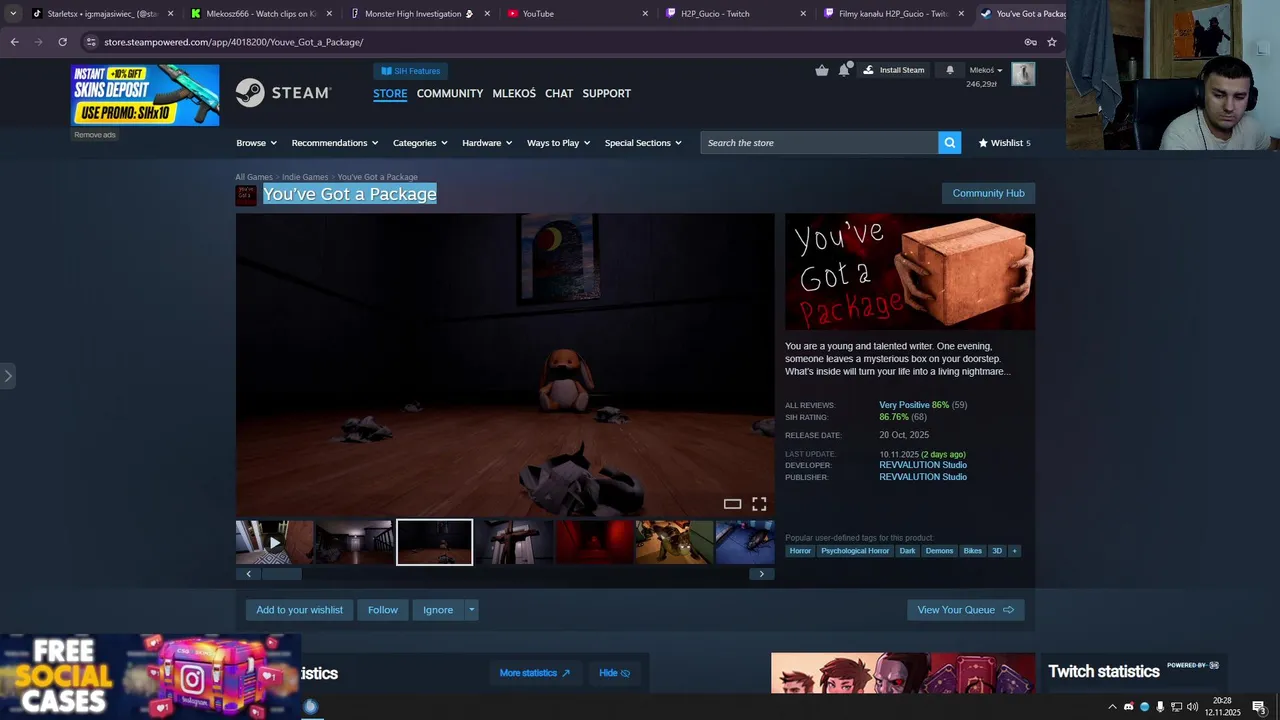Viewport: 1280px width, 720px height.
Task: Expand the left side panel arrow
Action: [8, 376]
